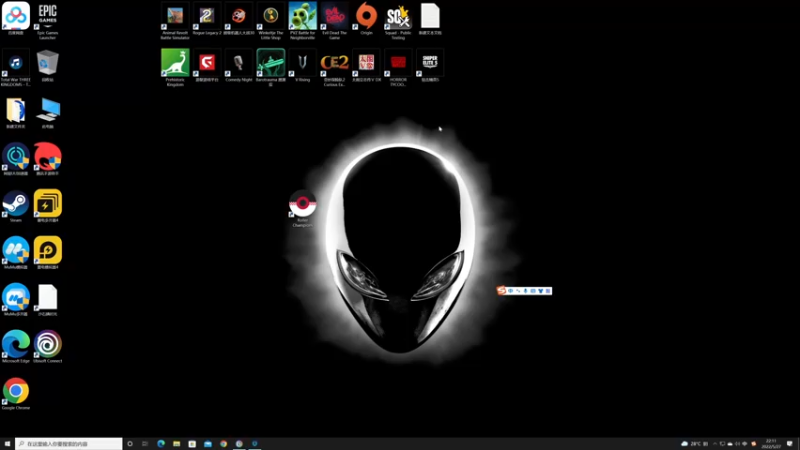The width and height of the screenshot is (800, 450).
Task: Open Microsoft Store on taskbar
Action: coord(192,444)
